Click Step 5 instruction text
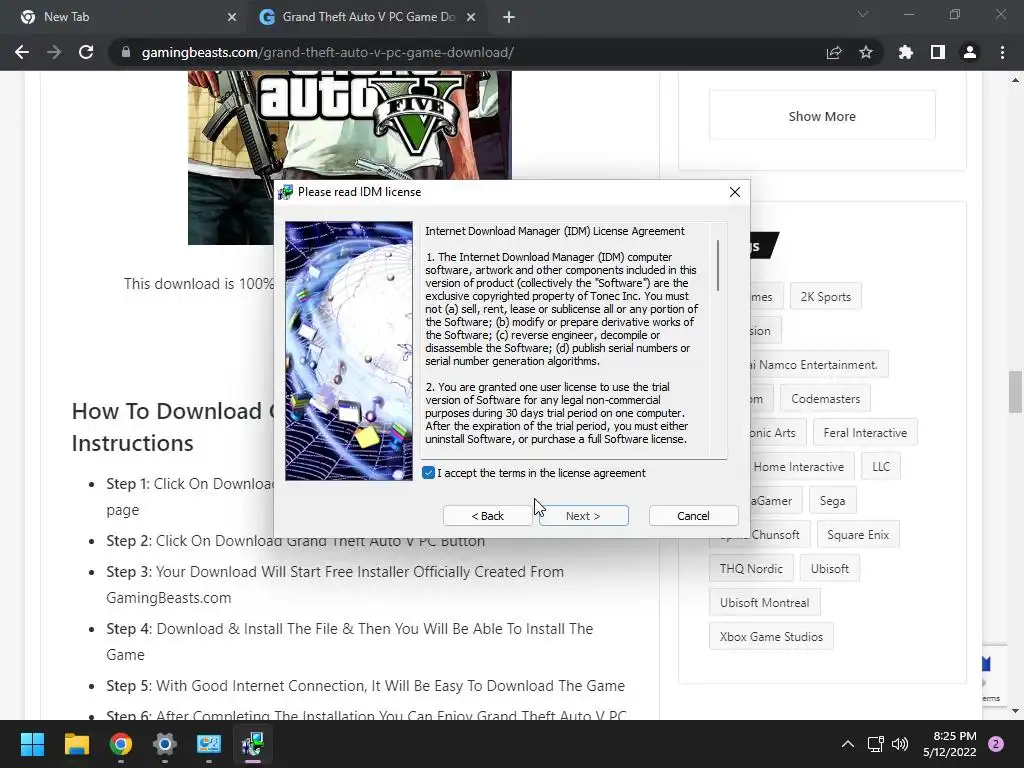 [366, 686]
